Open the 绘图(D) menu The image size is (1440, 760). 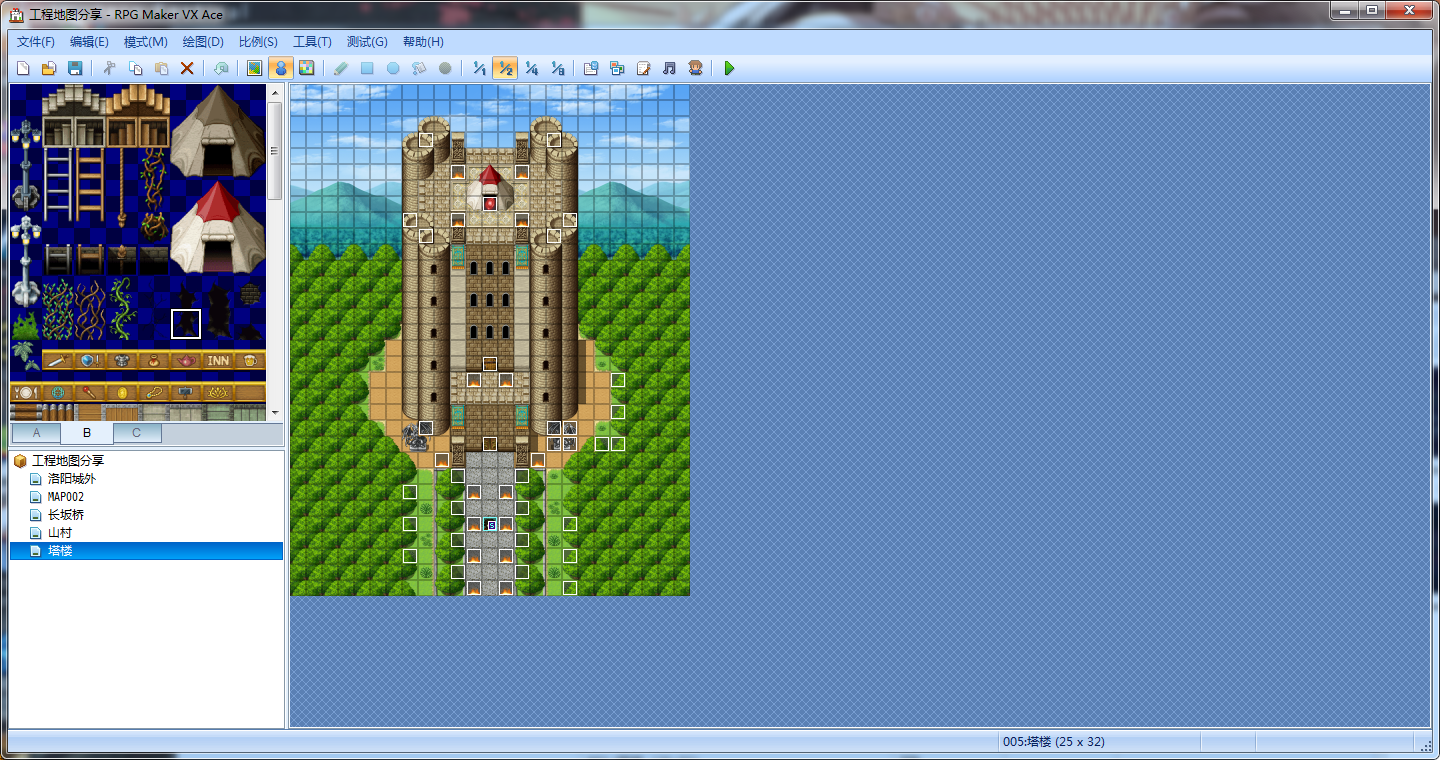pyautogui.click(x=203, y=42)
